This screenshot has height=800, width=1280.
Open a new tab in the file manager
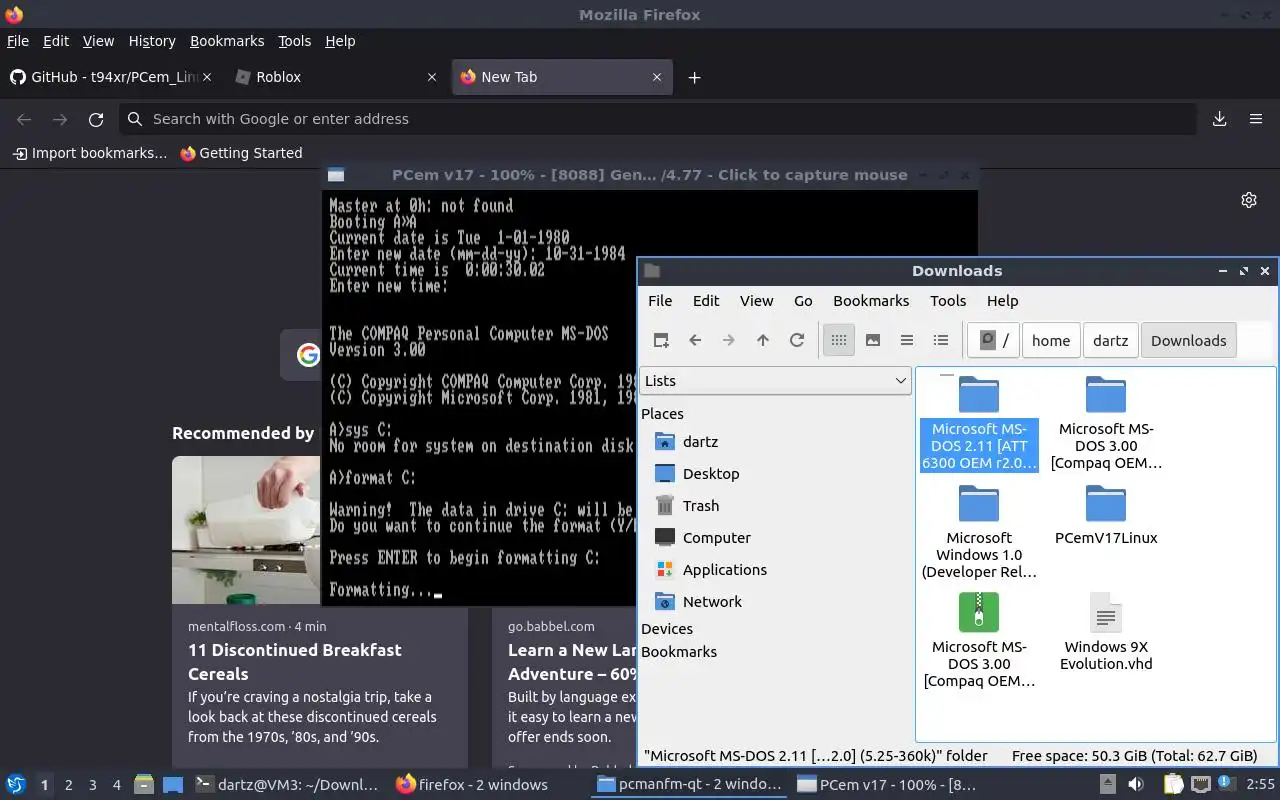pyautogui.click(x=661, y=340)
